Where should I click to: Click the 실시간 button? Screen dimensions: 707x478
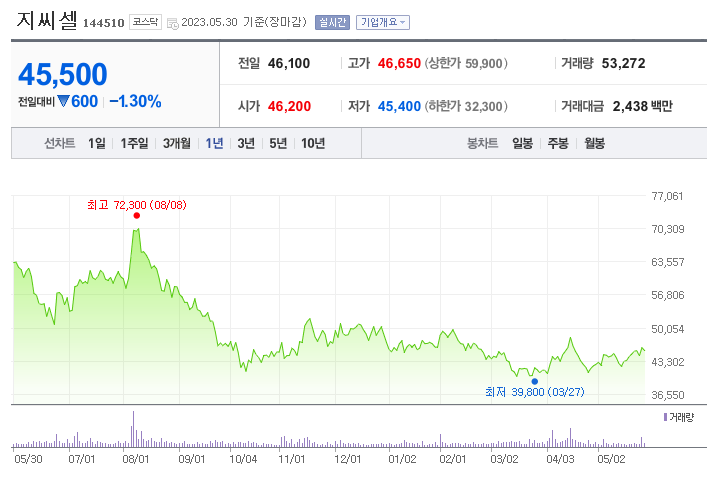click(x=332, y=22)
